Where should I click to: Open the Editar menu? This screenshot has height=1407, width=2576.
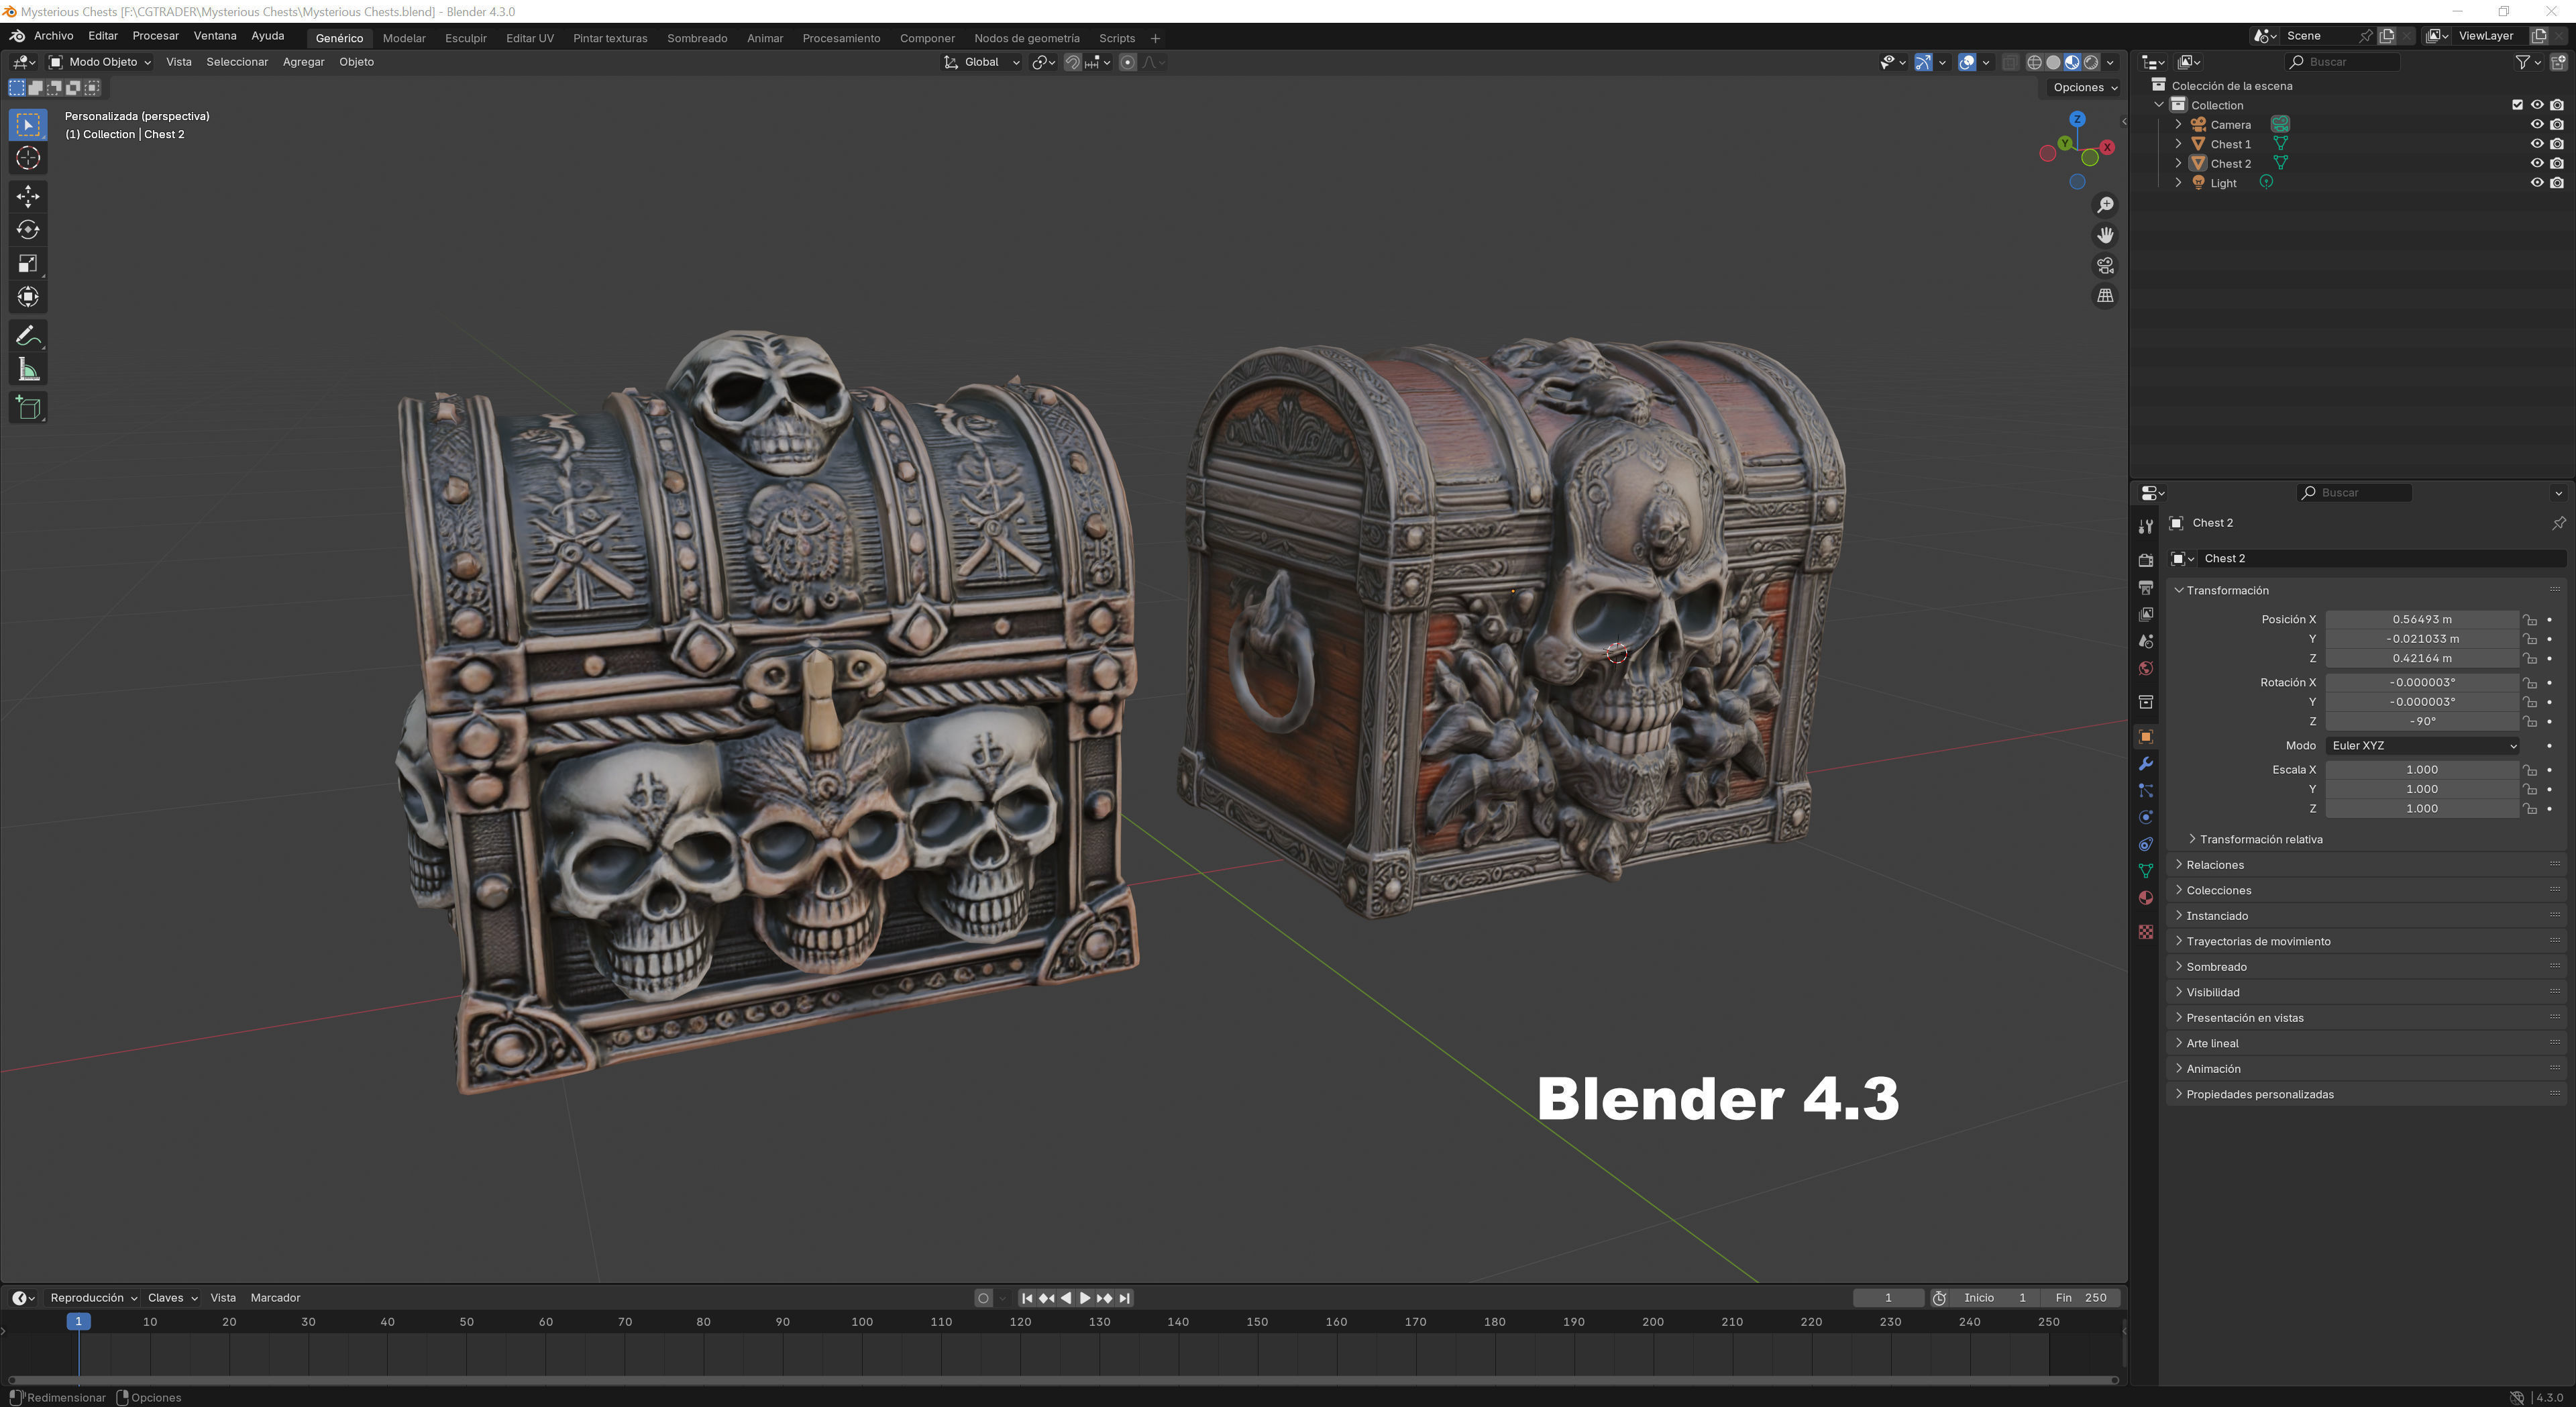coord(103,36)
